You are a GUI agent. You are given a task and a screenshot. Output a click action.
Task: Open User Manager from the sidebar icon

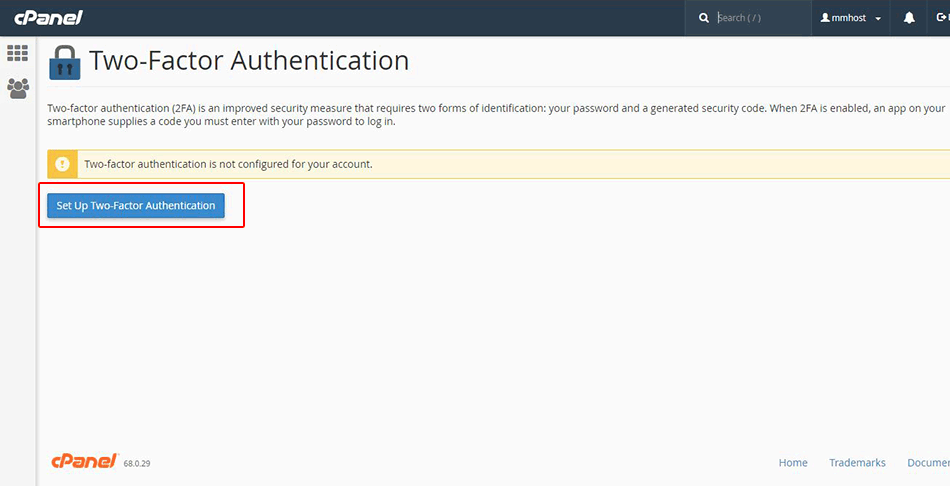click(x=17, y=88)
